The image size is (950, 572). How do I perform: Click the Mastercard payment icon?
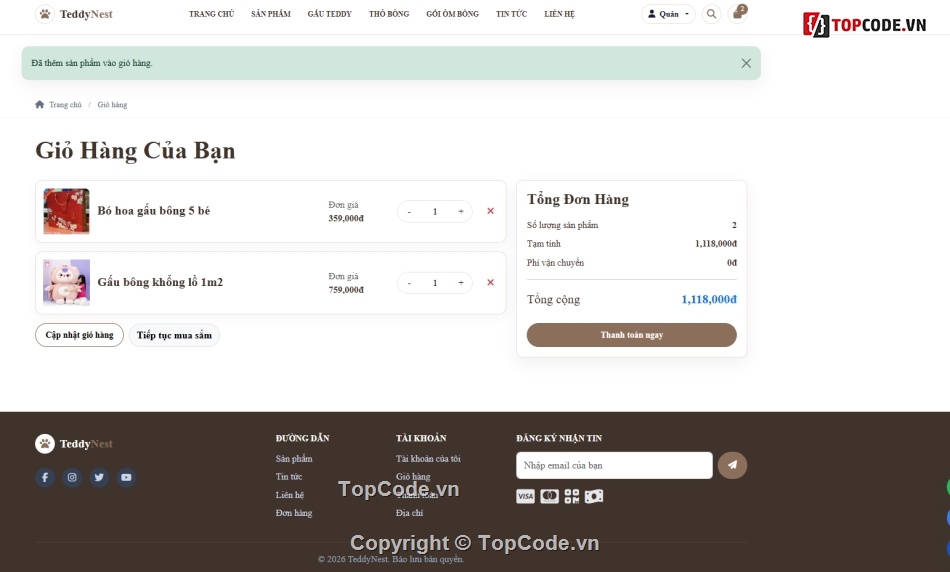(x=549, y=497)
